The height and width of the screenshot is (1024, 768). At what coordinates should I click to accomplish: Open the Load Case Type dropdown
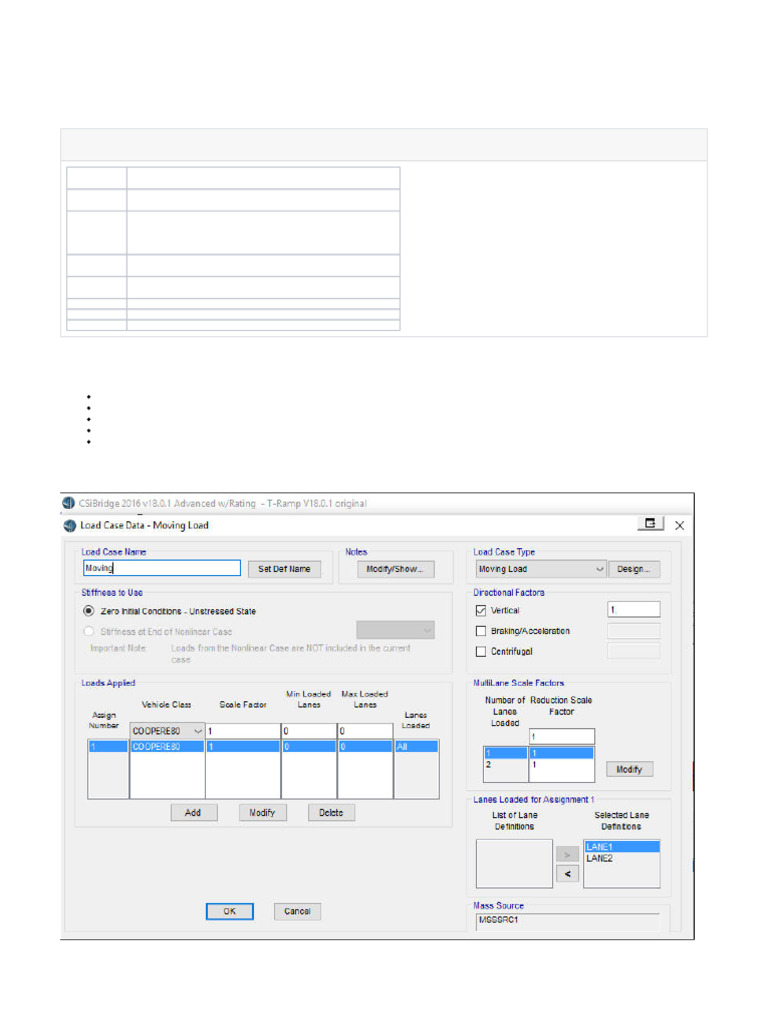pyautogui.click(x=541, y=569)
